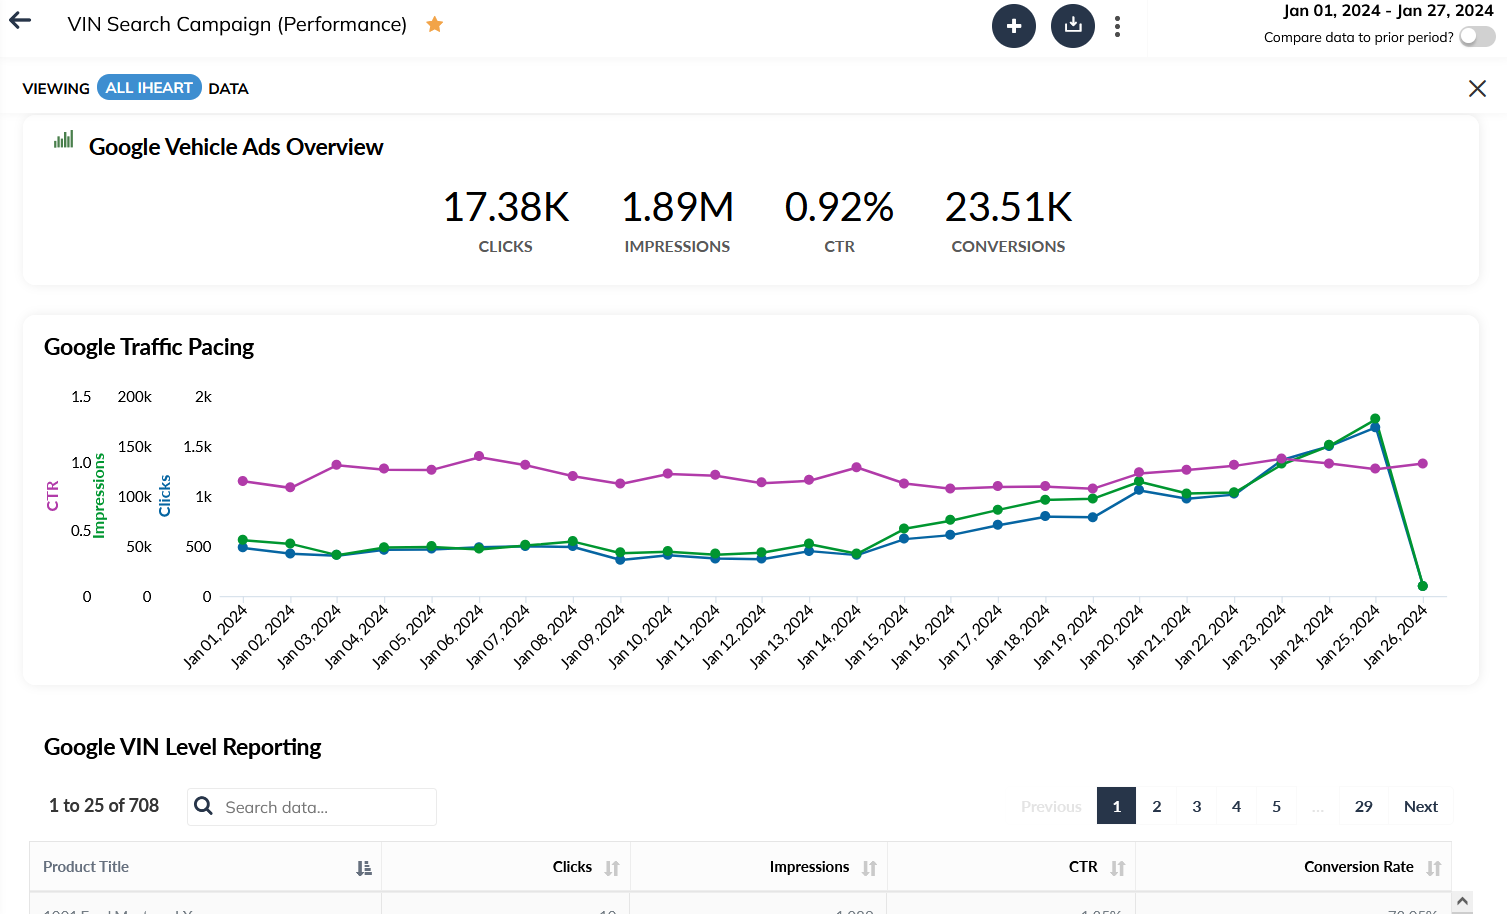
Task: Click the plus add button
Action: [1013, 26]
